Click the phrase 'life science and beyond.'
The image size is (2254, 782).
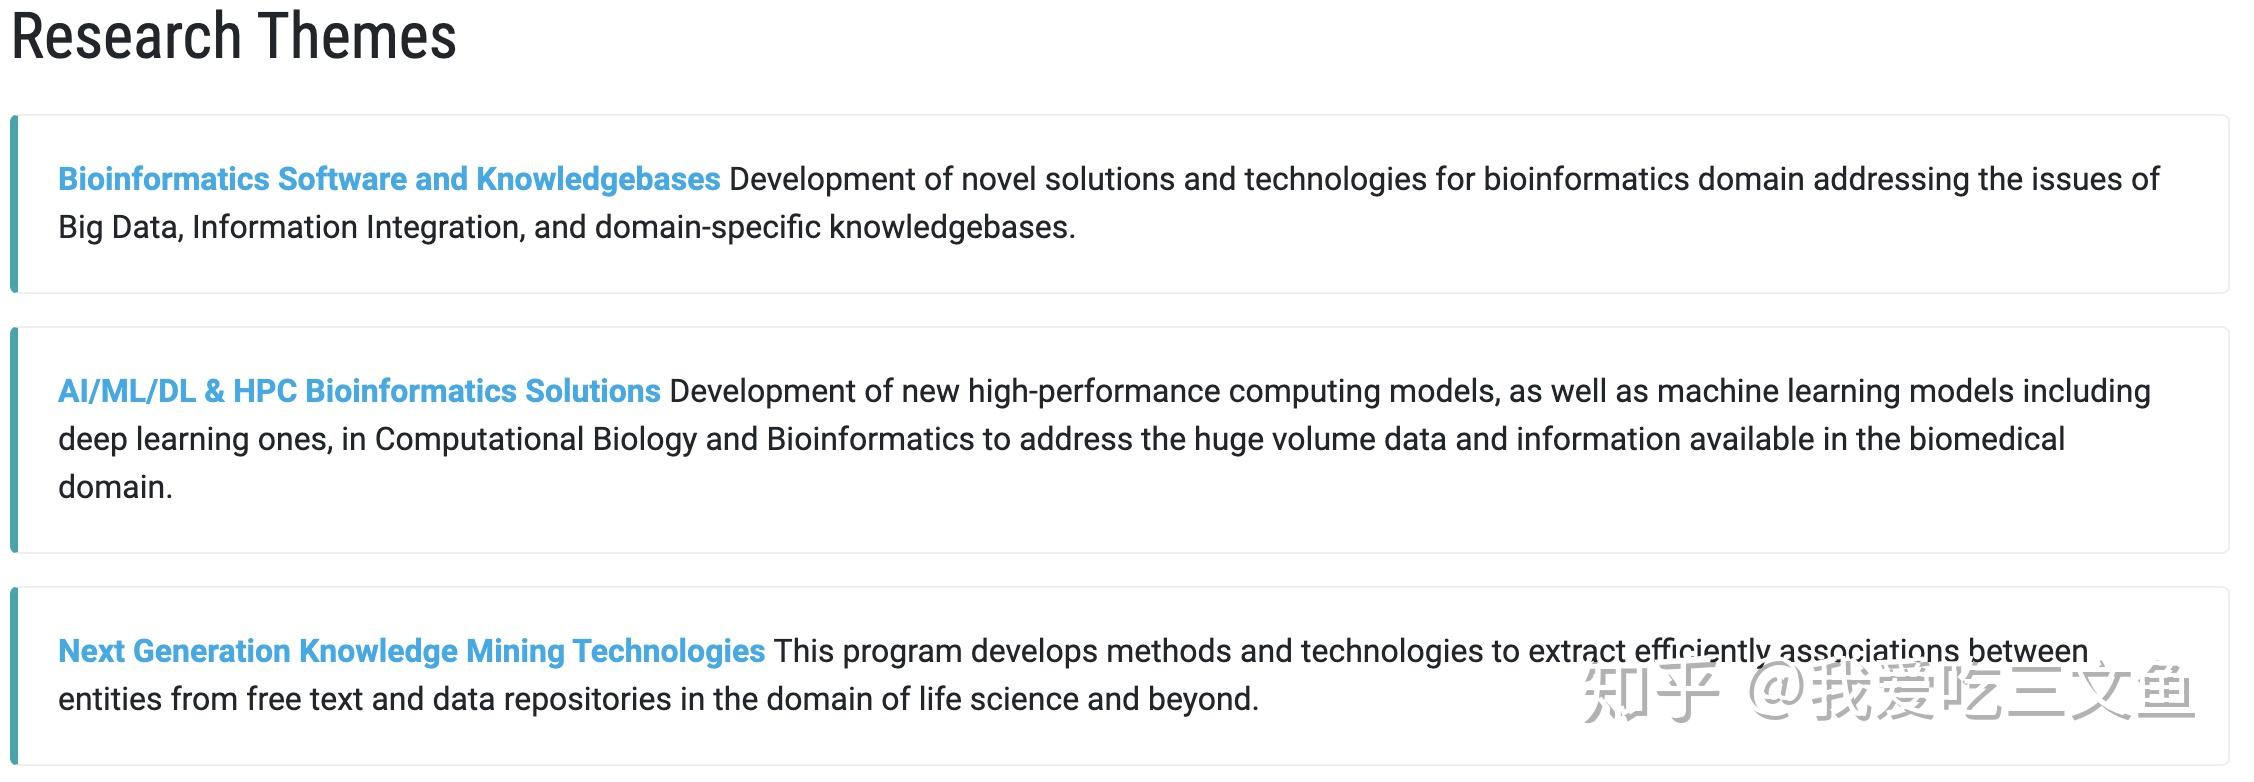[x=1088, y=699]
